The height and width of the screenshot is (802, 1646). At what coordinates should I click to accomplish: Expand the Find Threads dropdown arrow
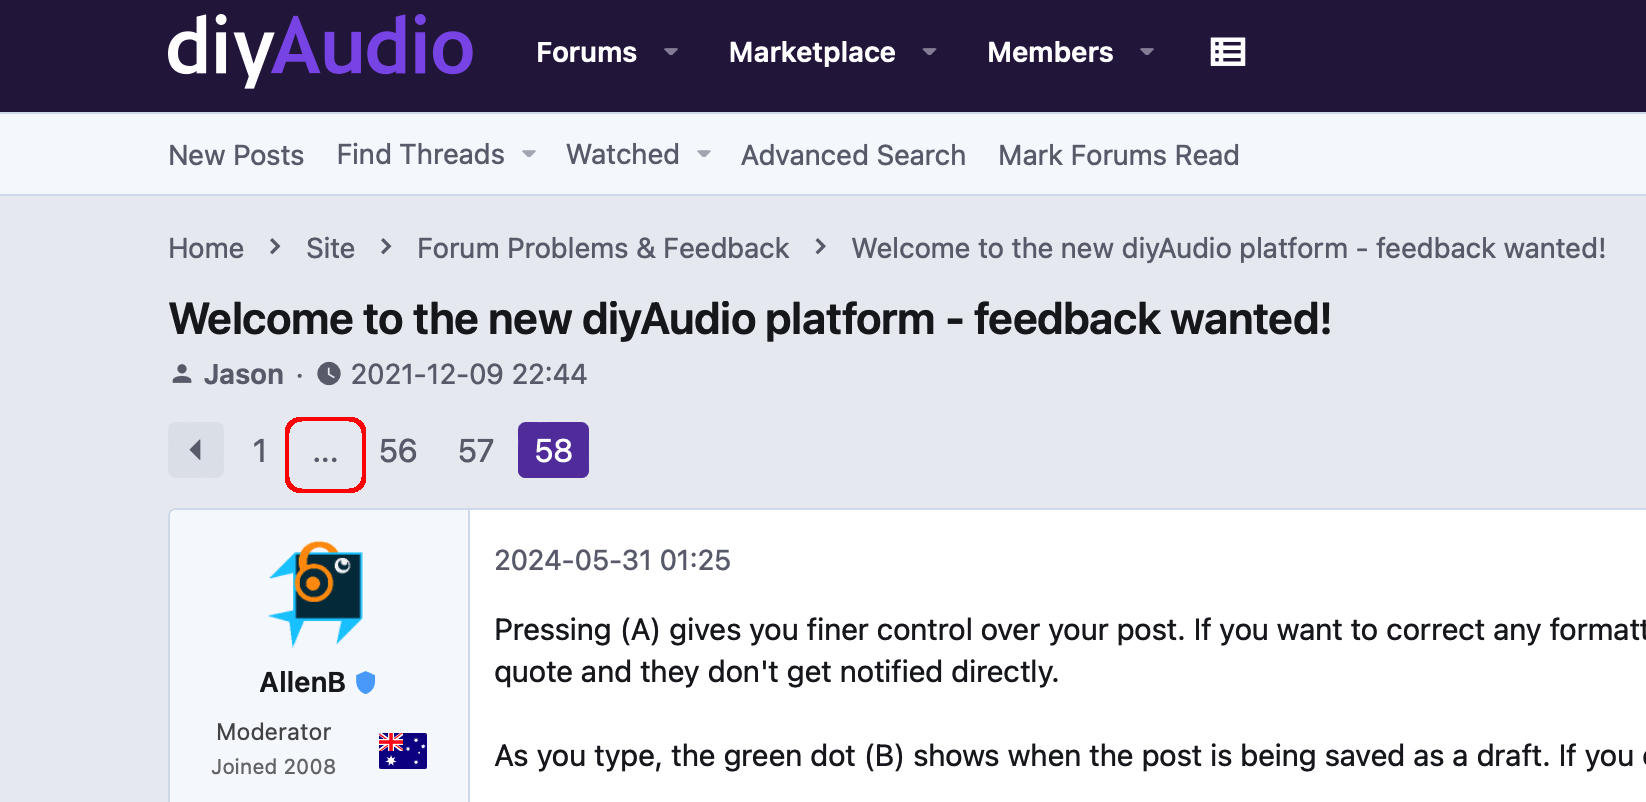point(529,154)
